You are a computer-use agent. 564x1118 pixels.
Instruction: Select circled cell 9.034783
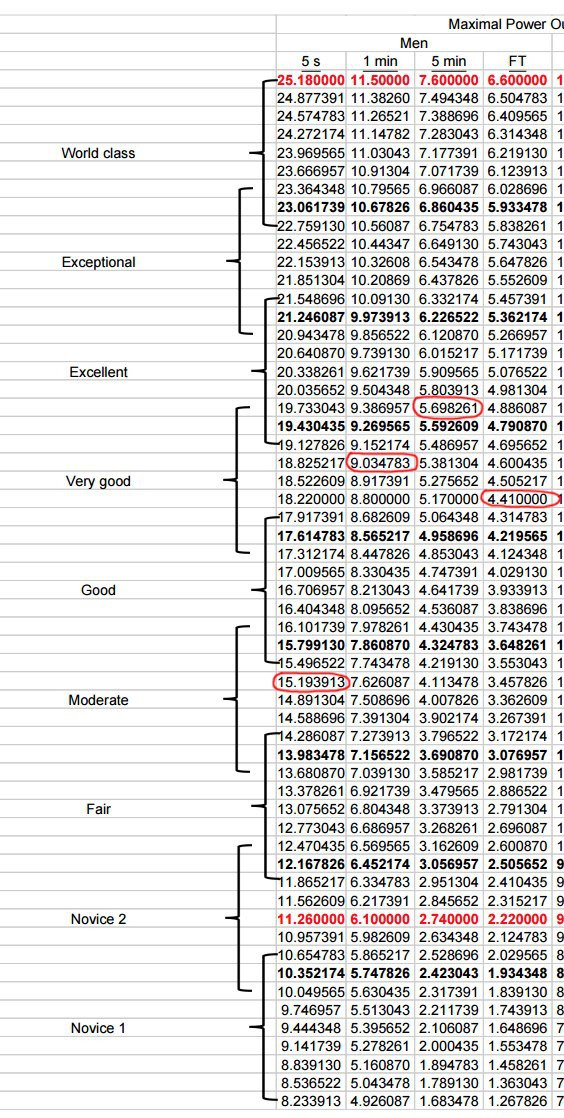click(x=380, y=463)
